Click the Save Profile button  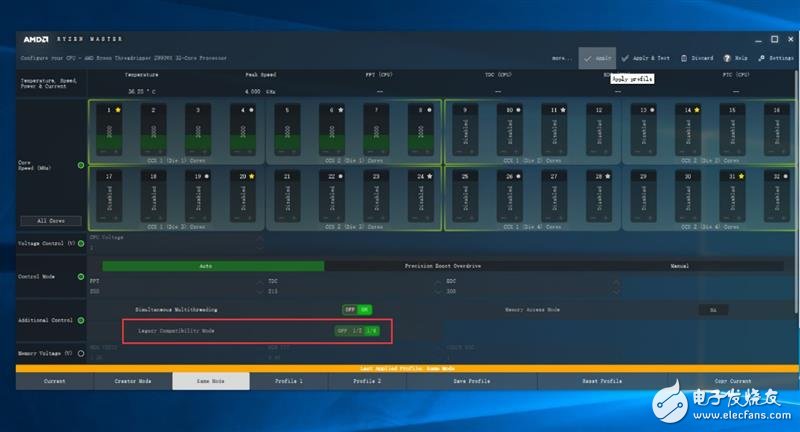pos(472,381)
